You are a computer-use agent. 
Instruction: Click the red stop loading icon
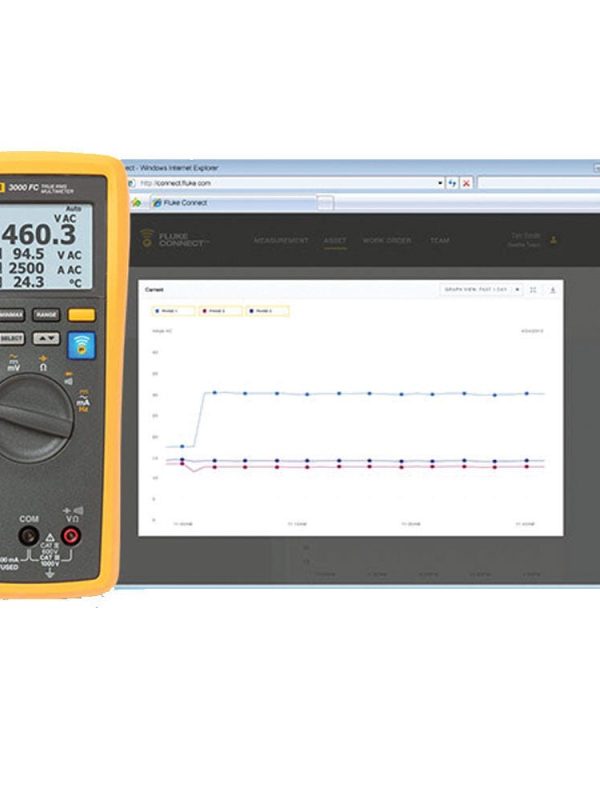(x=466, y=183)
